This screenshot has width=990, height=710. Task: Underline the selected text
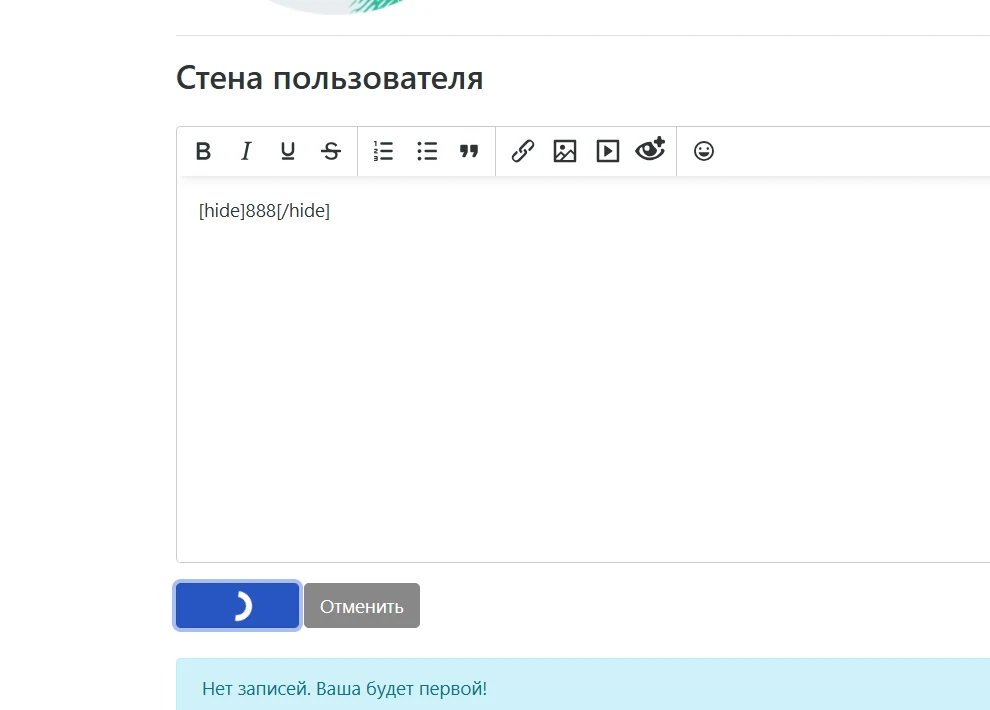[288, 151]
